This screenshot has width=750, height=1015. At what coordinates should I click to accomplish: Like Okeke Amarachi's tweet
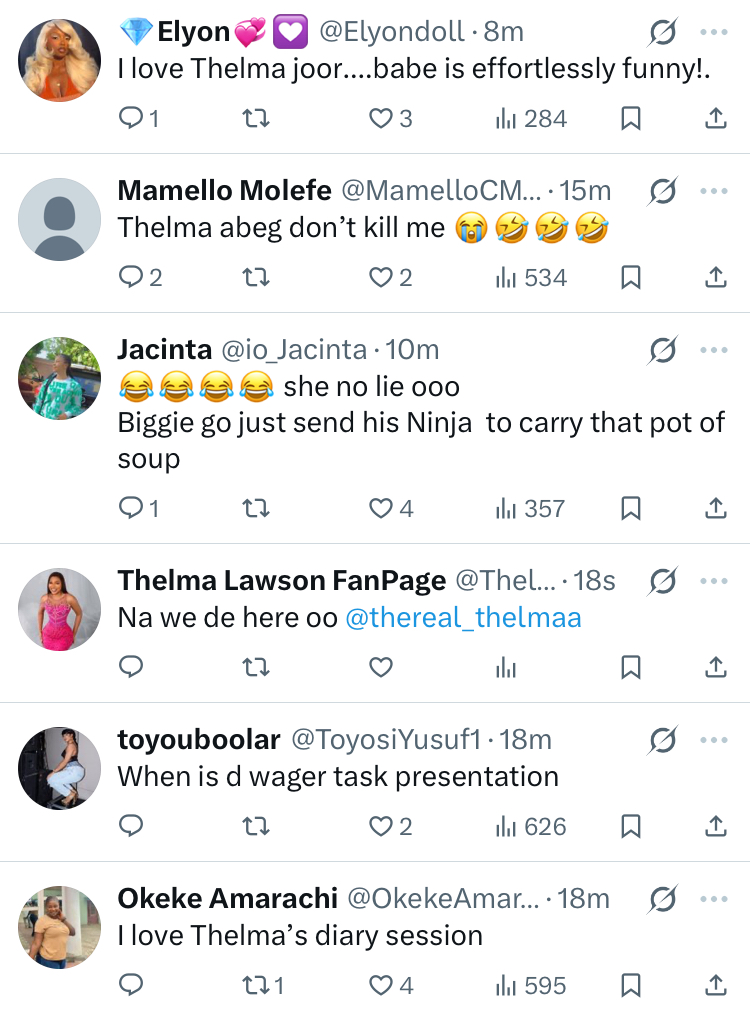[x=381, y=986]
